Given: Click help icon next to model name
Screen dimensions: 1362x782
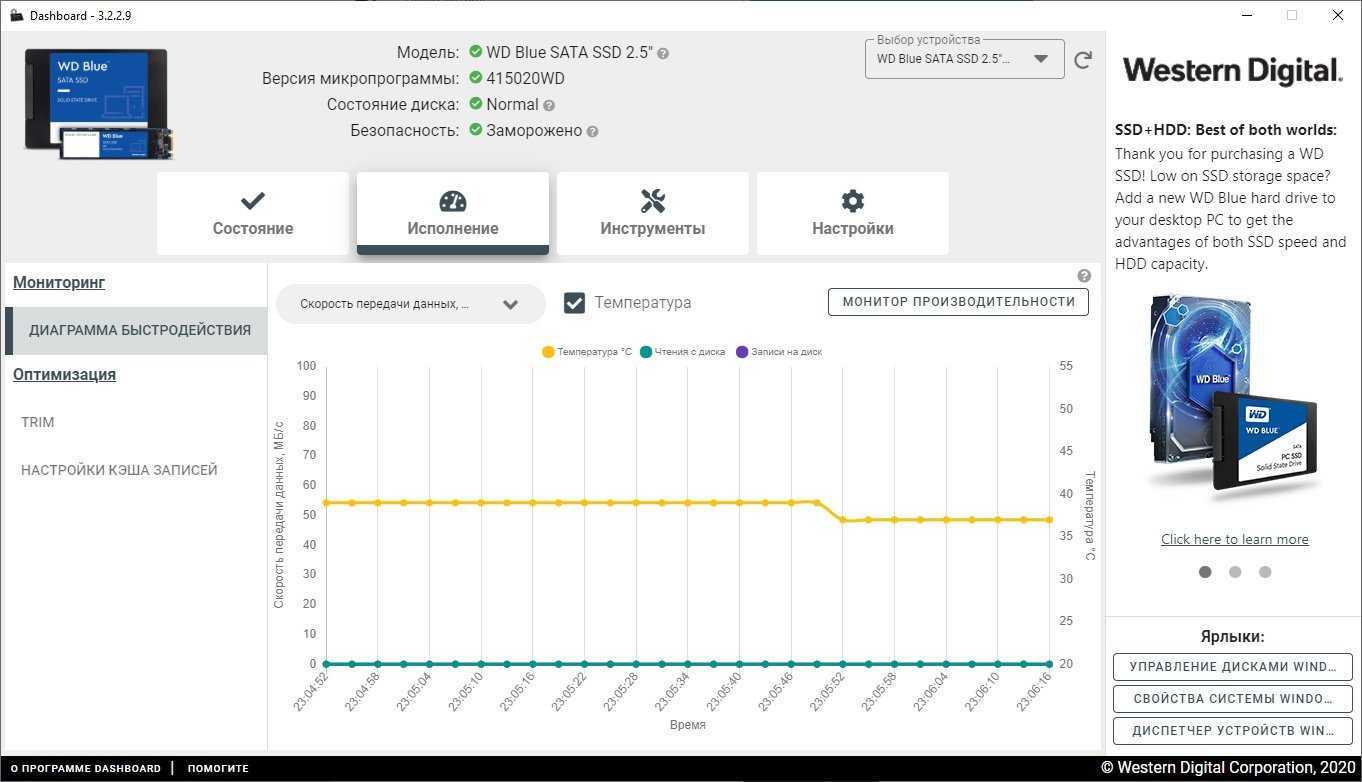Looking at the screenshot, I should 663,53.
